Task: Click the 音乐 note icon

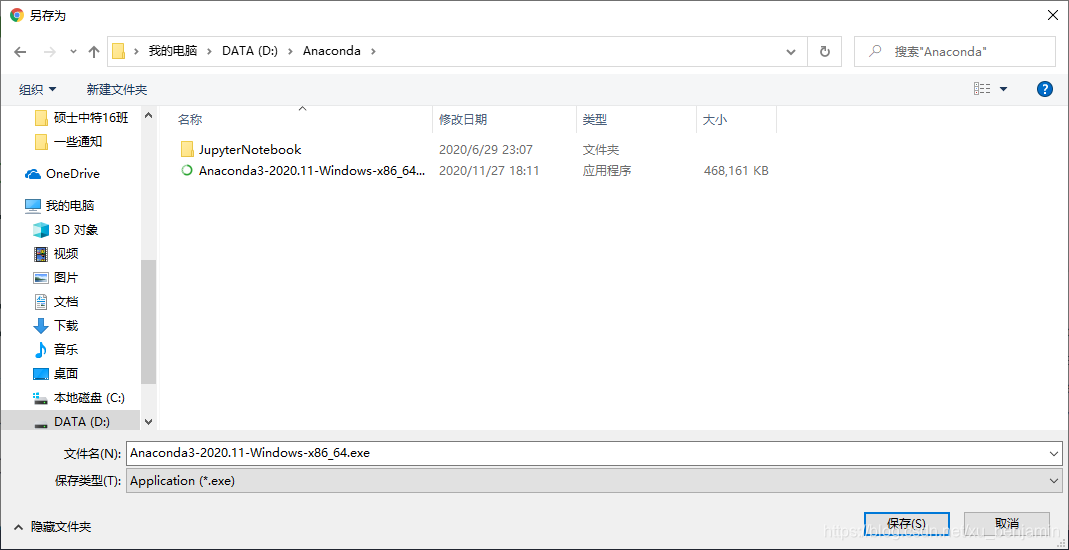Action: click(x=42, y=350)
